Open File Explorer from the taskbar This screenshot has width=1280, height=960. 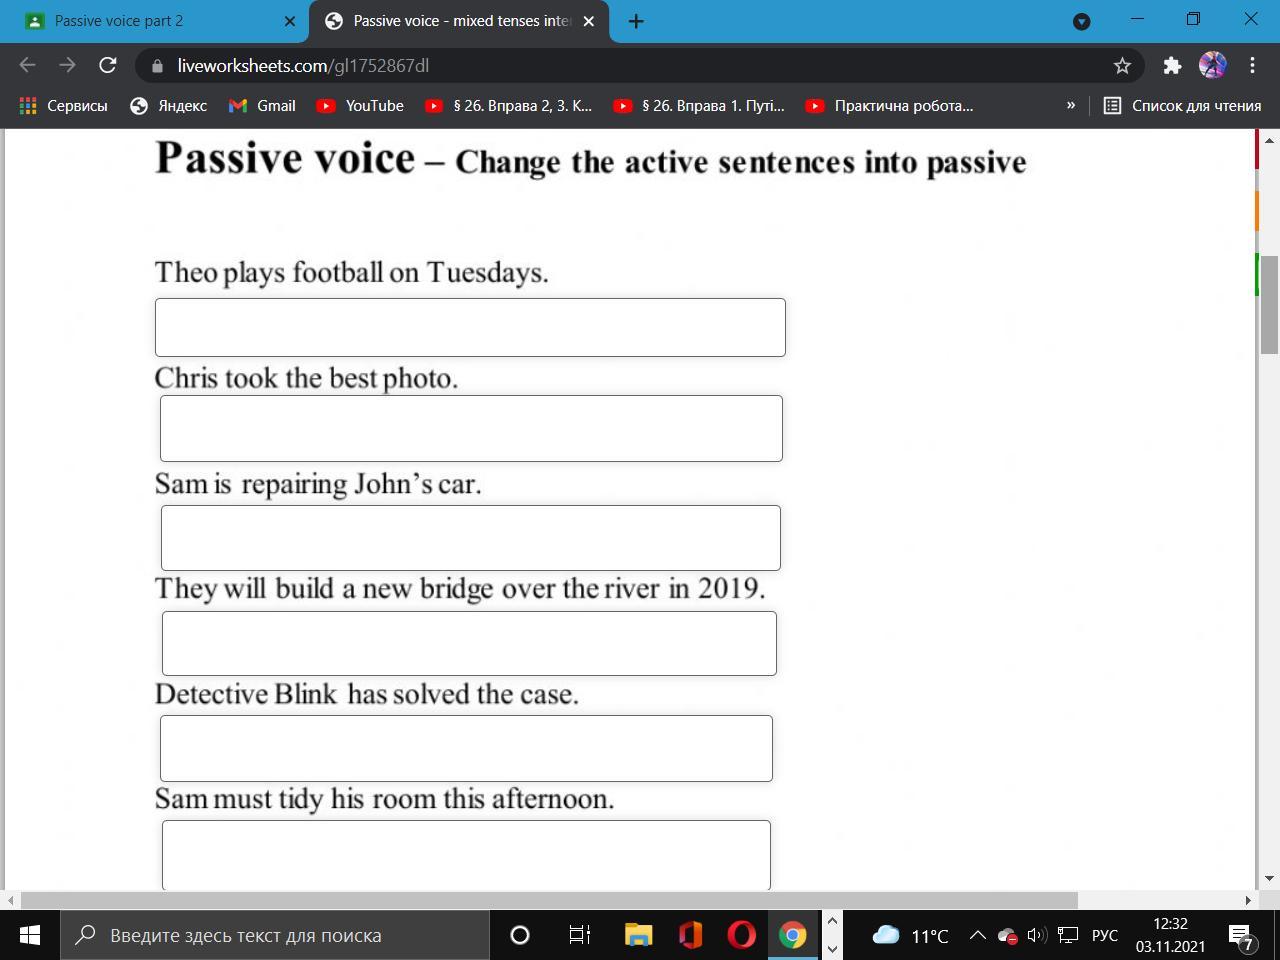point(638,935)
